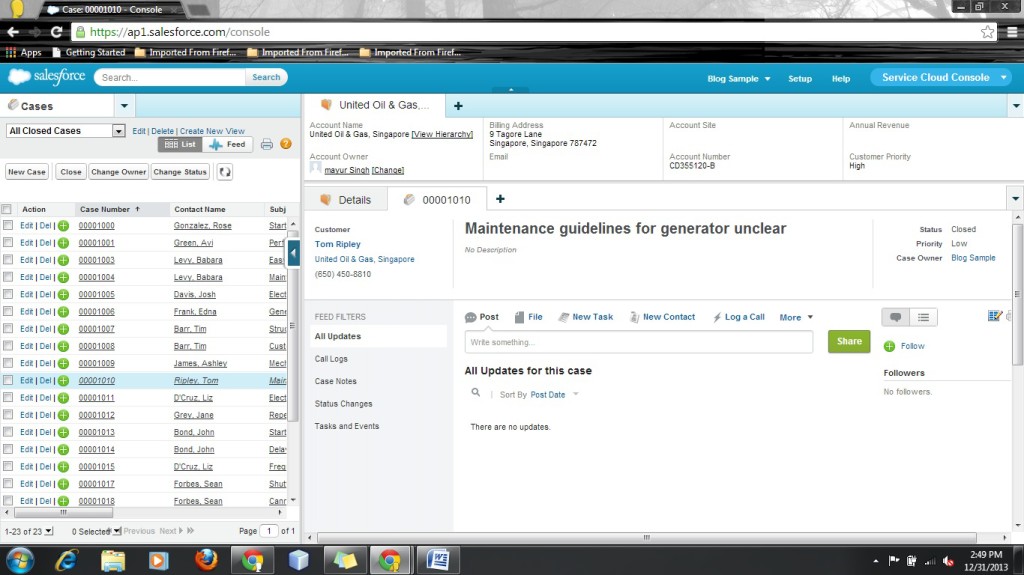Viewport: 1024px width, 575px height.
Task: Click the refresh list icon button
Action: coord(224,172)
